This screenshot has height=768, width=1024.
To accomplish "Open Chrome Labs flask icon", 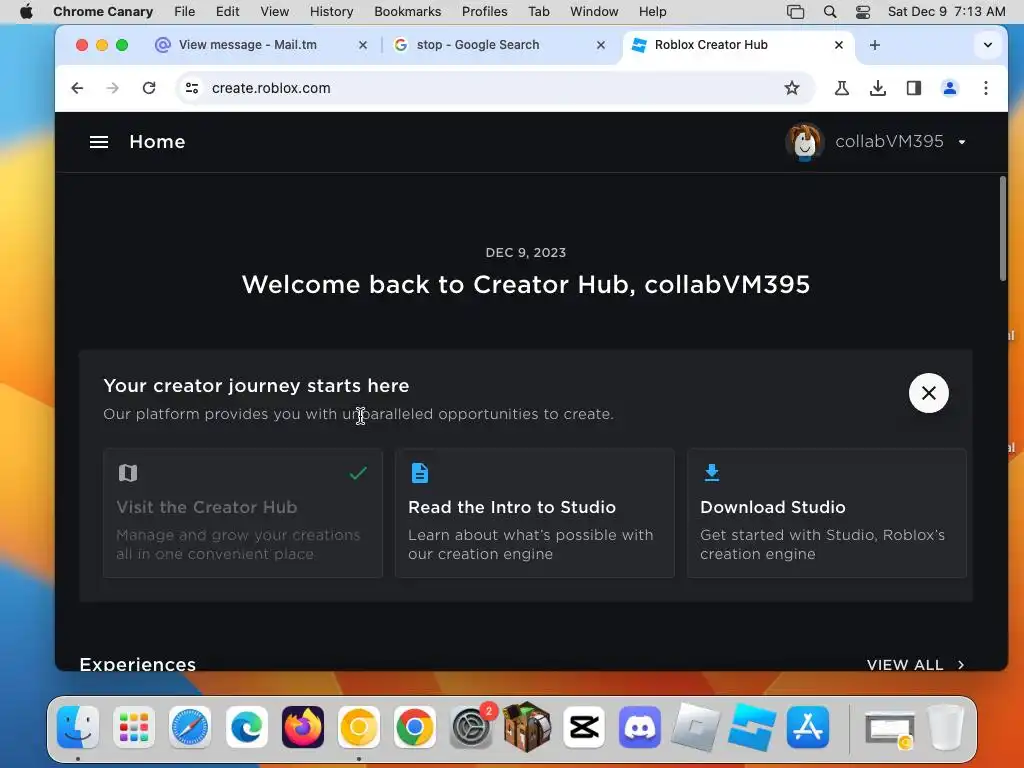I will coord(842,88).
